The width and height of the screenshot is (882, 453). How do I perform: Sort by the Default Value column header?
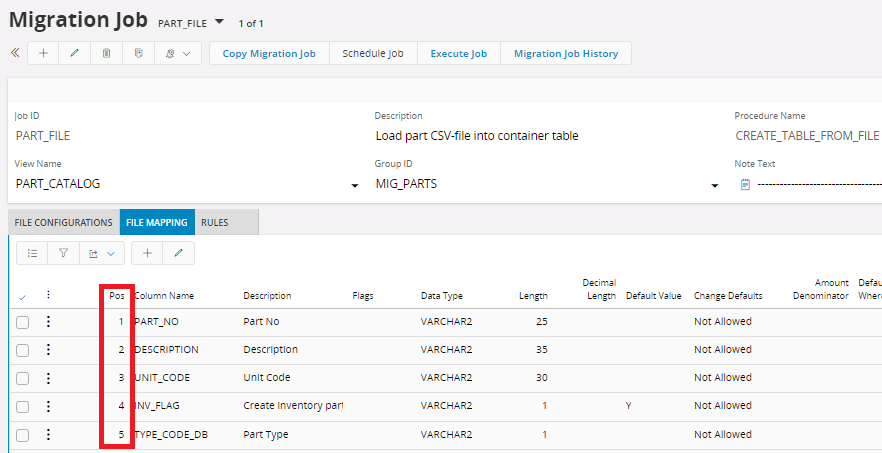coord(654,295)
